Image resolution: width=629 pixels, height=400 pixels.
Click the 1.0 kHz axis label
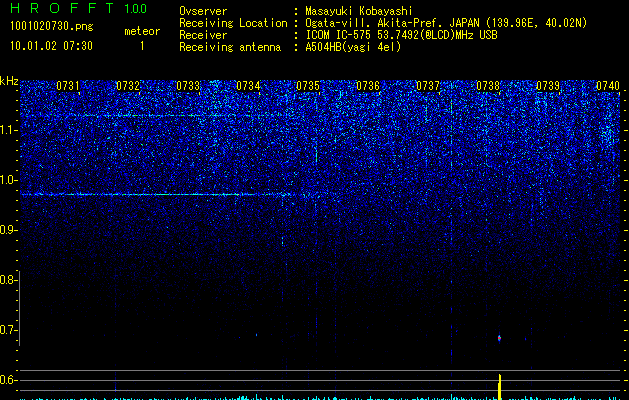tap(9, 180)
